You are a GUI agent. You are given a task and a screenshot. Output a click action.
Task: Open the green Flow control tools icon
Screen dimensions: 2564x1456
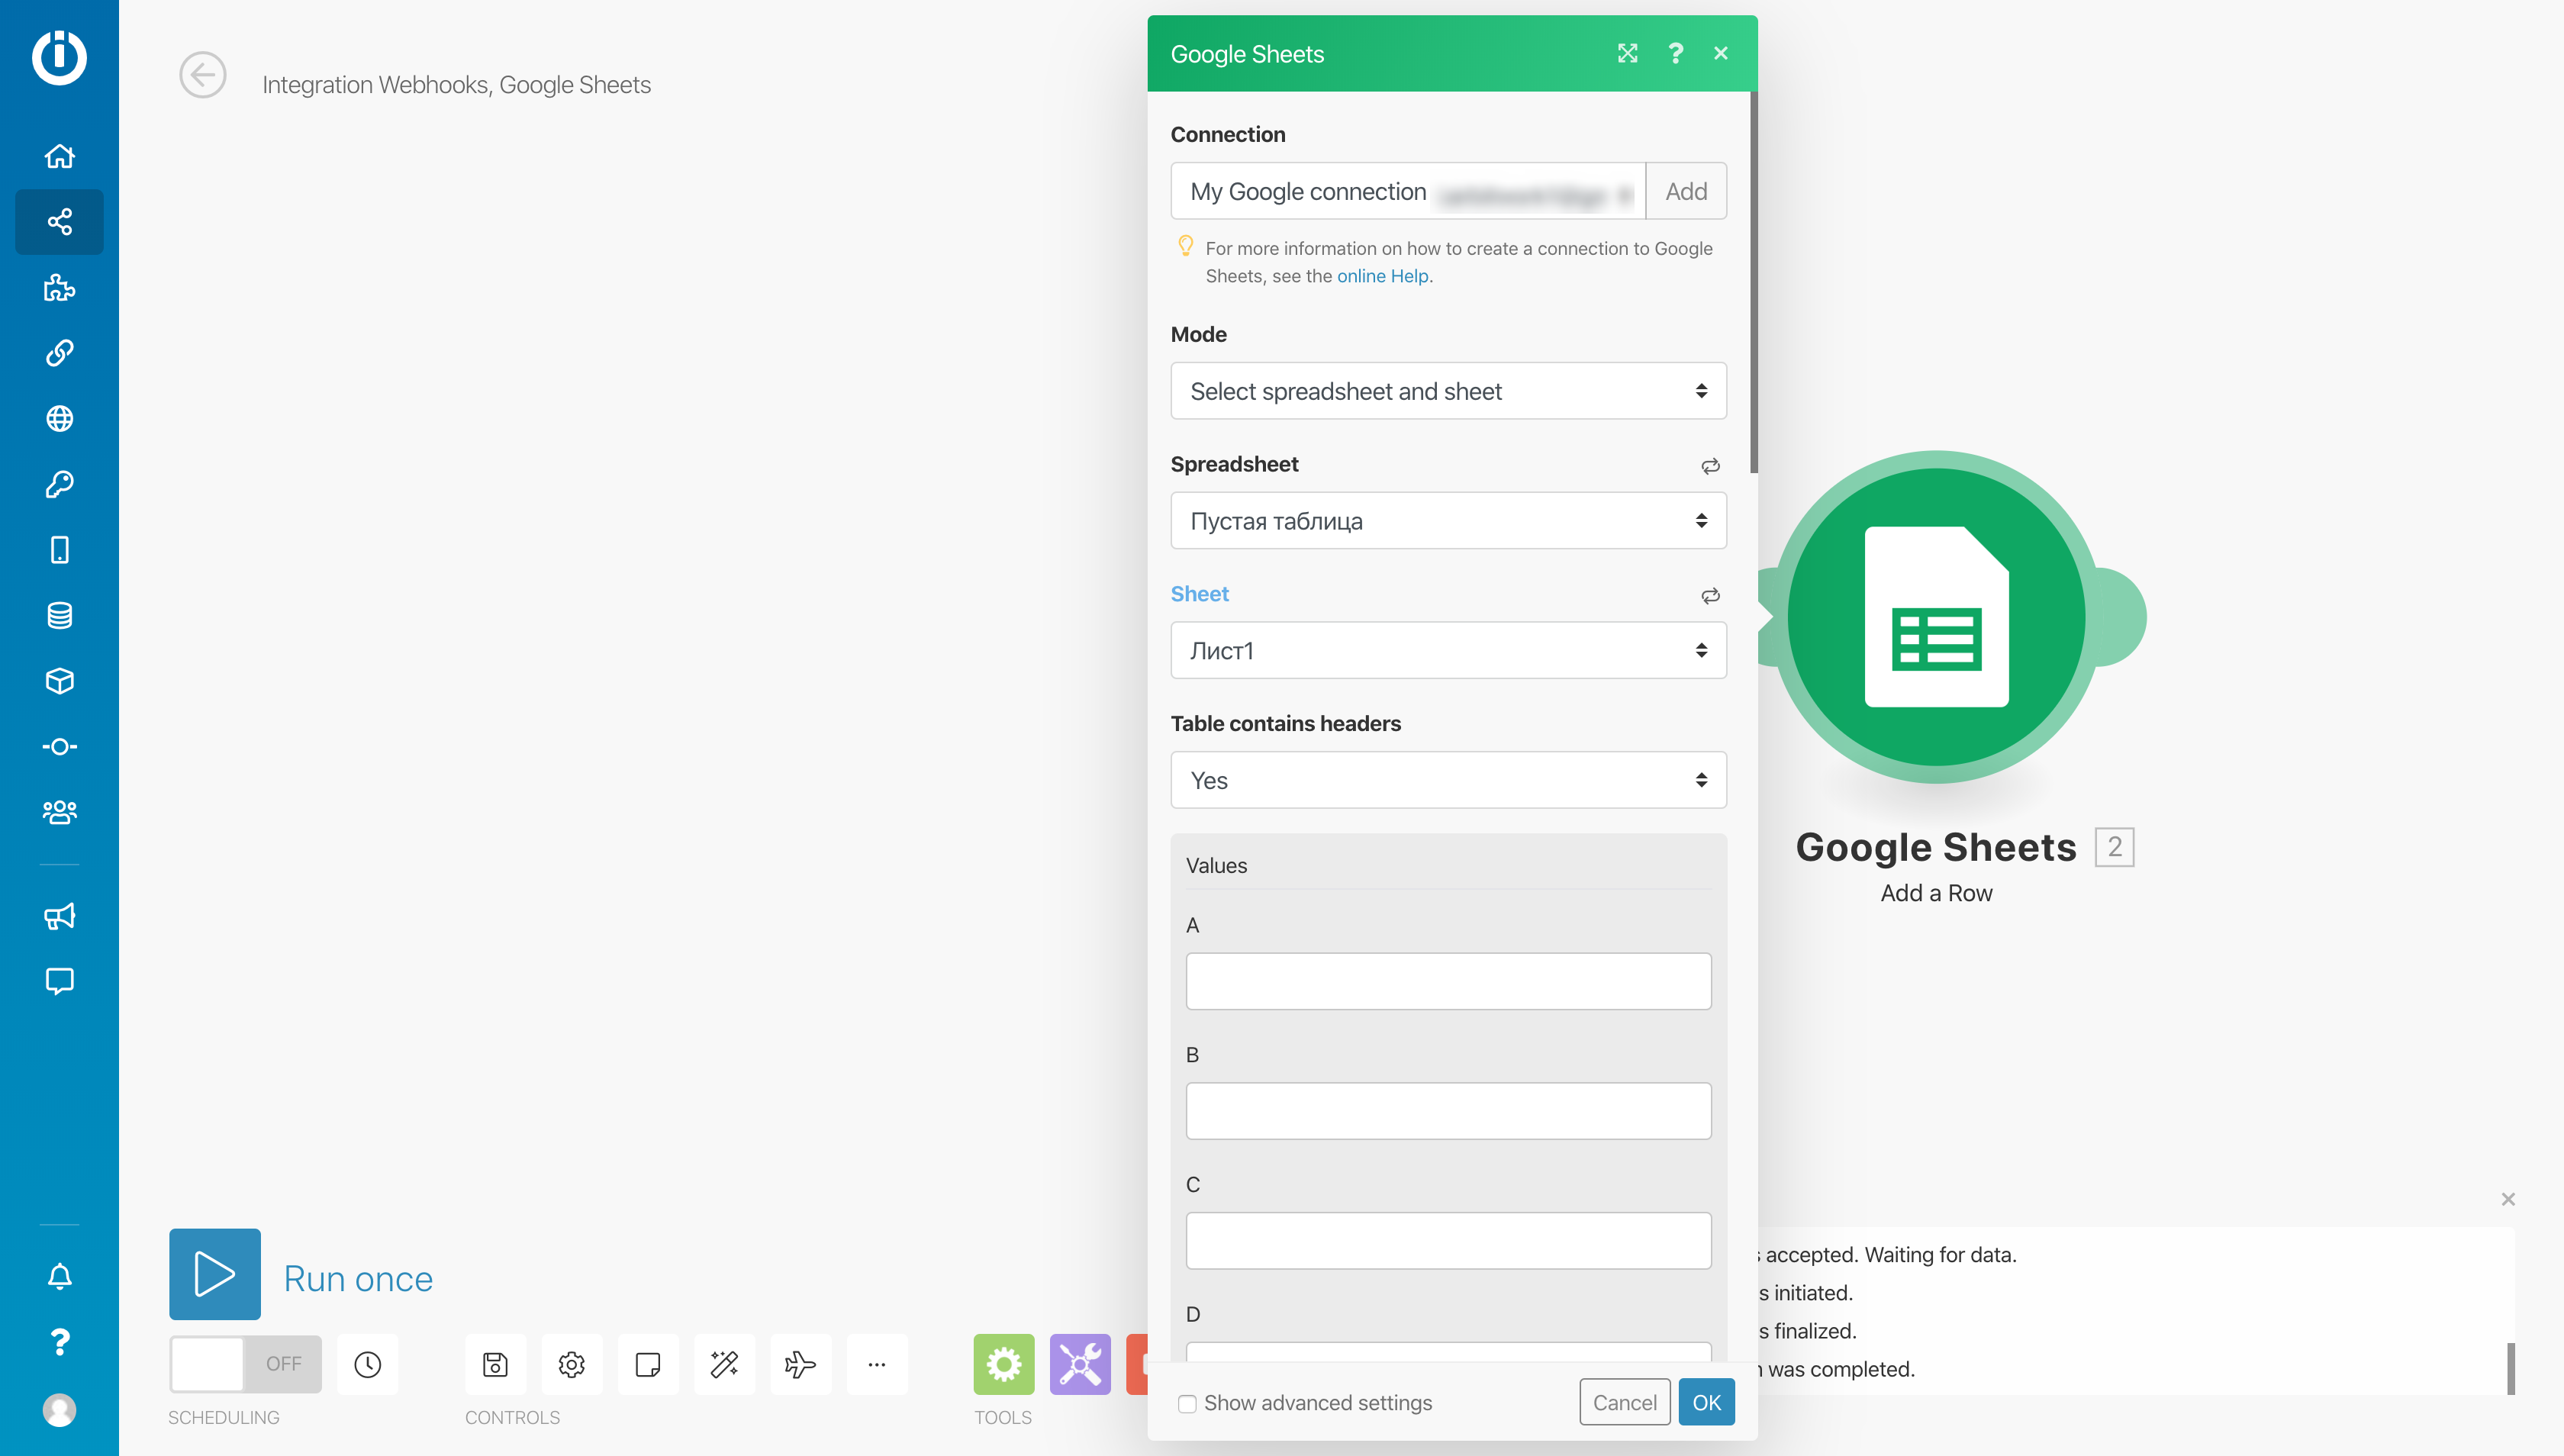tap(1004, 1364)
